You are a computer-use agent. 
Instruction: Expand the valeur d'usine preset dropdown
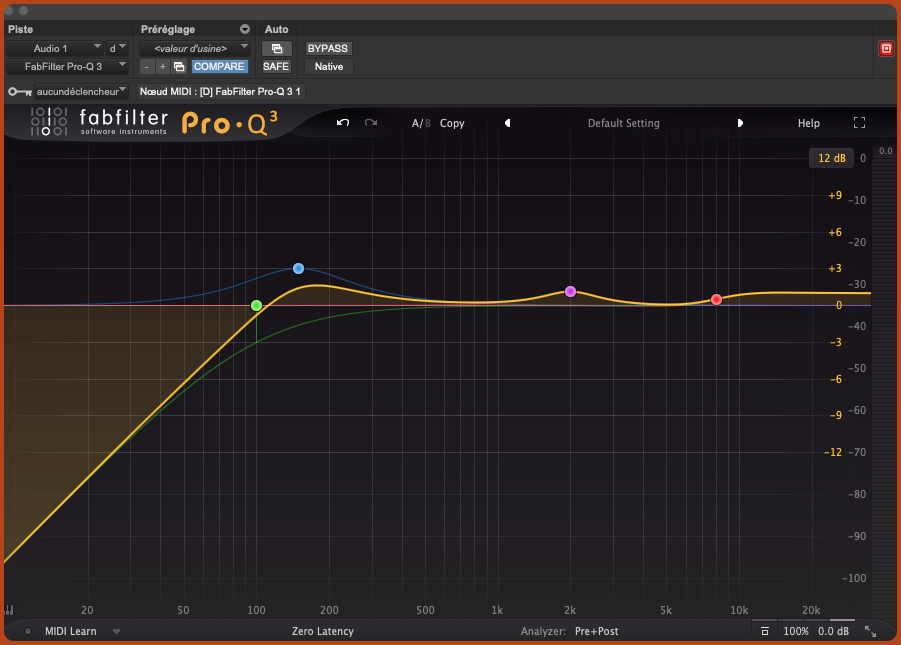(192, 48)
